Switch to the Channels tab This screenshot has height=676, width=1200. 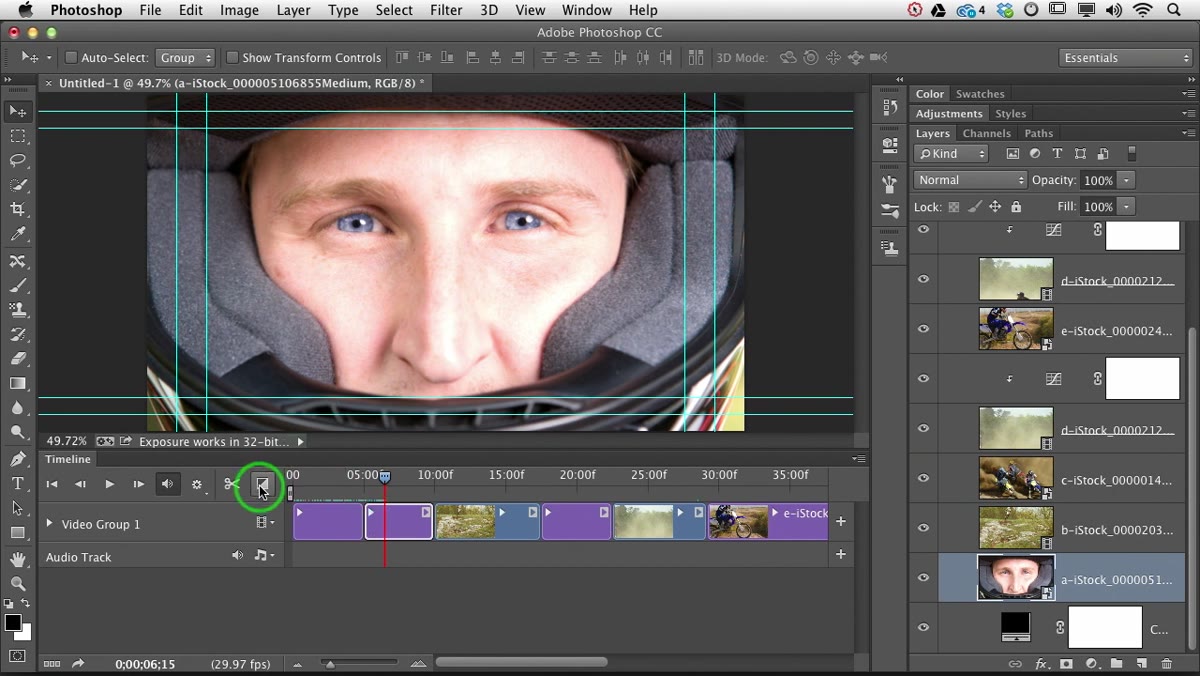pyautogui.click(x=987, y=133)
